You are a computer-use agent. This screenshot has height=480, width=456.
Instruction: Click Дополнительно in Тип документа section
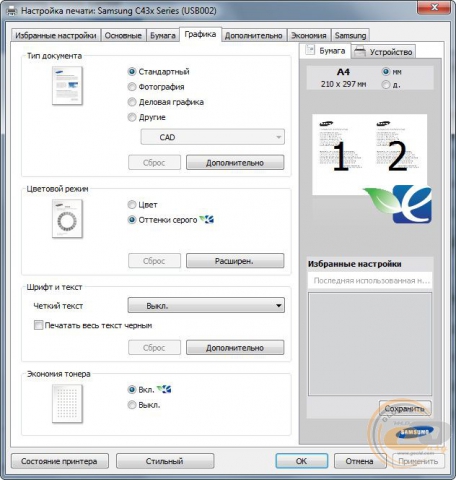tap(235, 163)
